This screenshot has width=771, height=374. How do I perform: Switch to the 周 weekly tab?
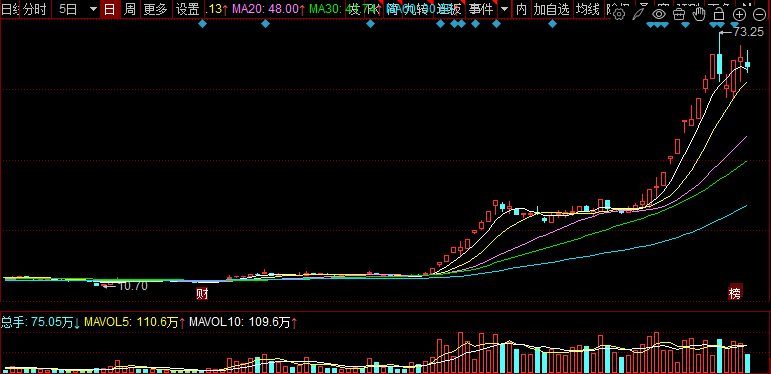tap(130, 9)
